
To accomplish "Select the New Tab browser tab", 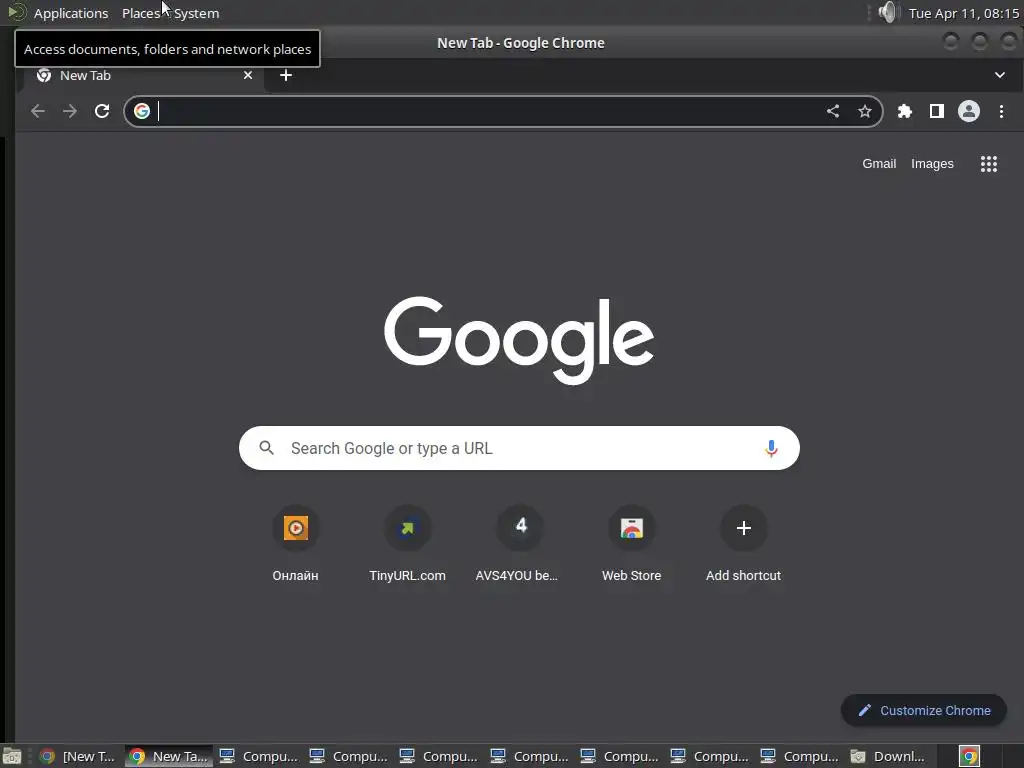I will 144,76.
